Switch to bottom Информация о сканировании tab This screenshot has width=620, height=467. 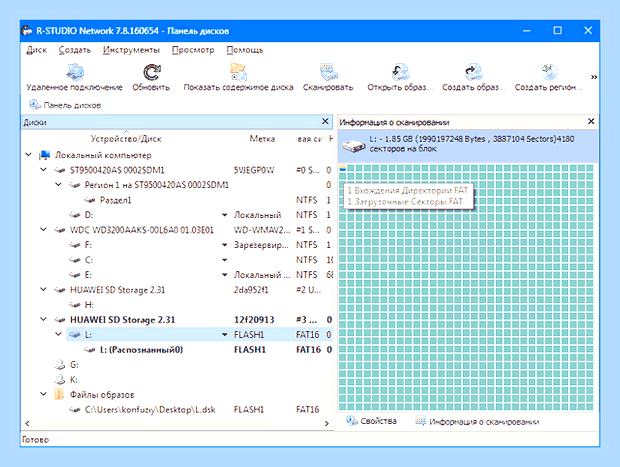pyautogui.click(x=477, y=422)
